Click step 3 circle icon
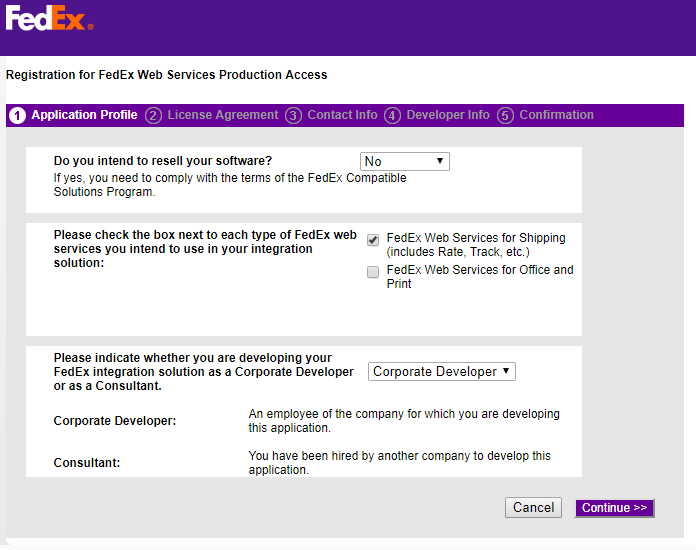This screenshot has width=696, height=550. 293,116
